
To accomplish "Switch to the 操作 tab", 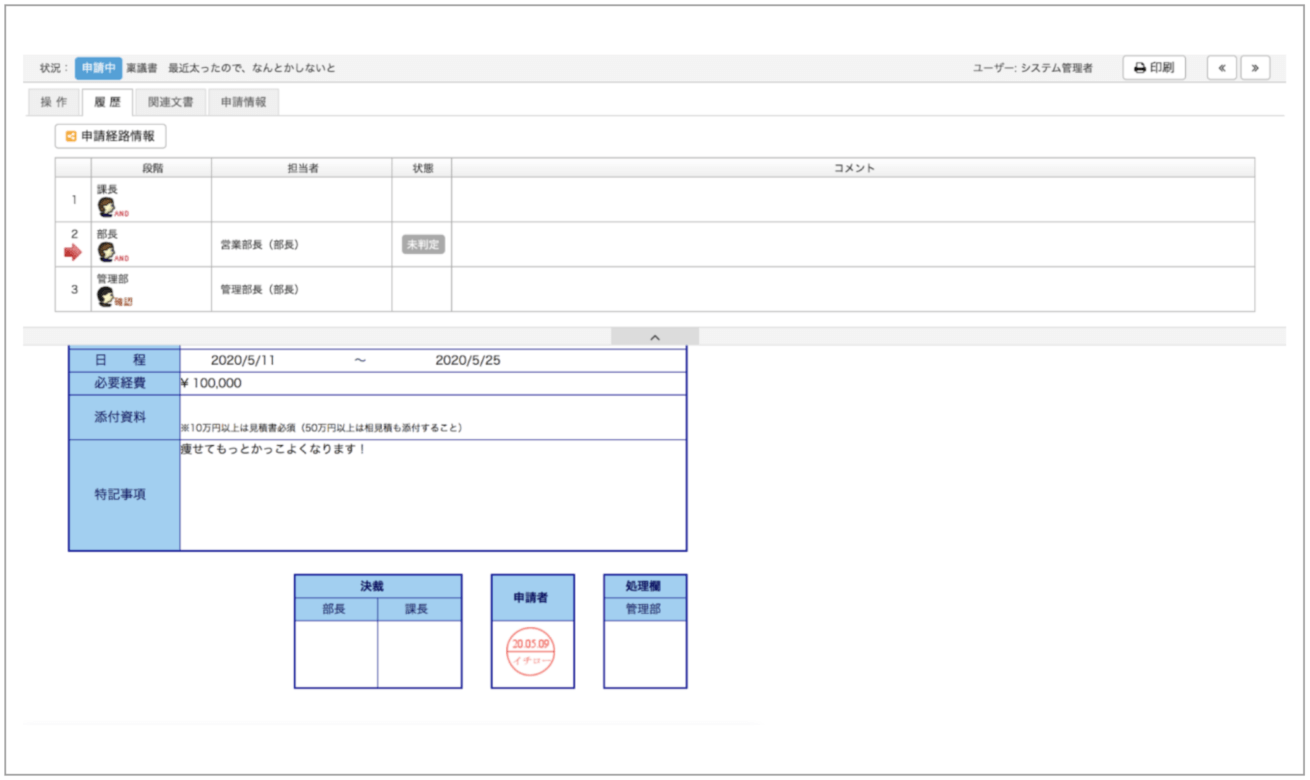I will 54,102.
